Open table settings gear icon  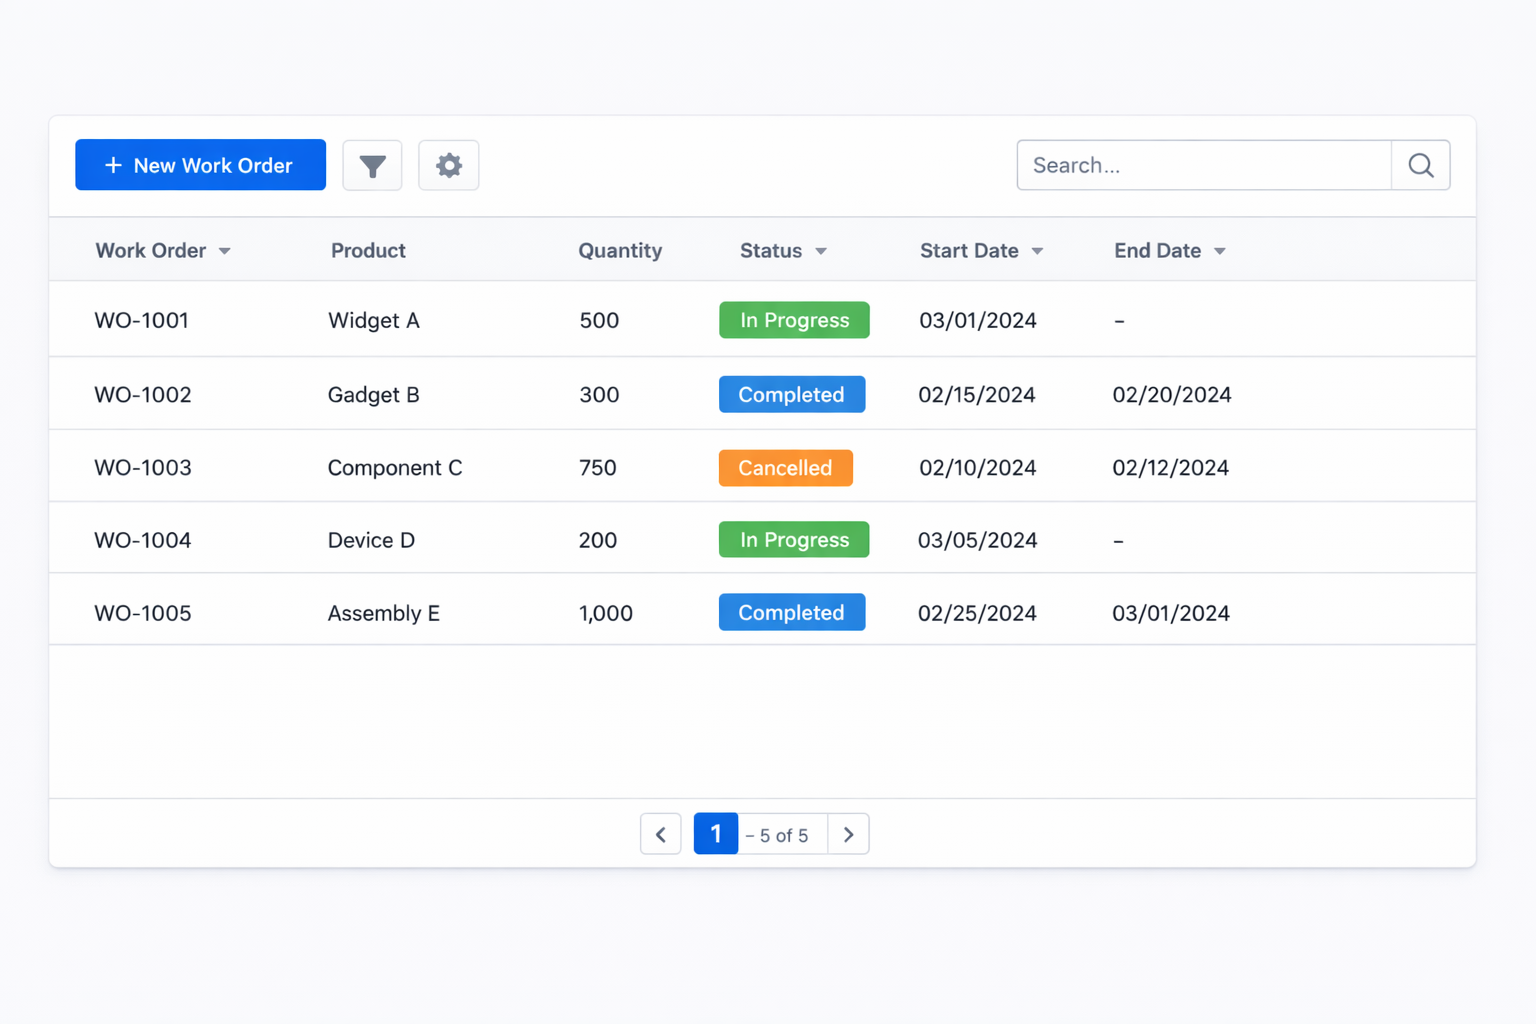pyautogui.click(x=448, y=166)
